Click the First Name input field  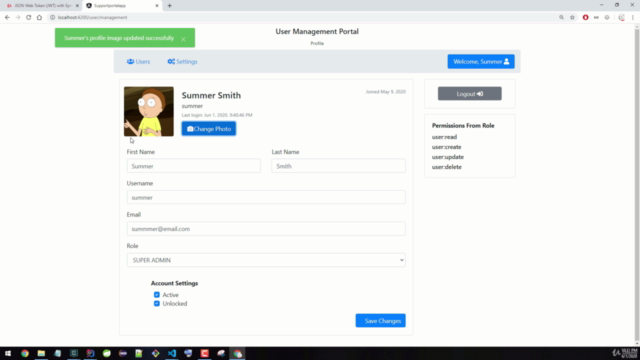coord(193,166)
